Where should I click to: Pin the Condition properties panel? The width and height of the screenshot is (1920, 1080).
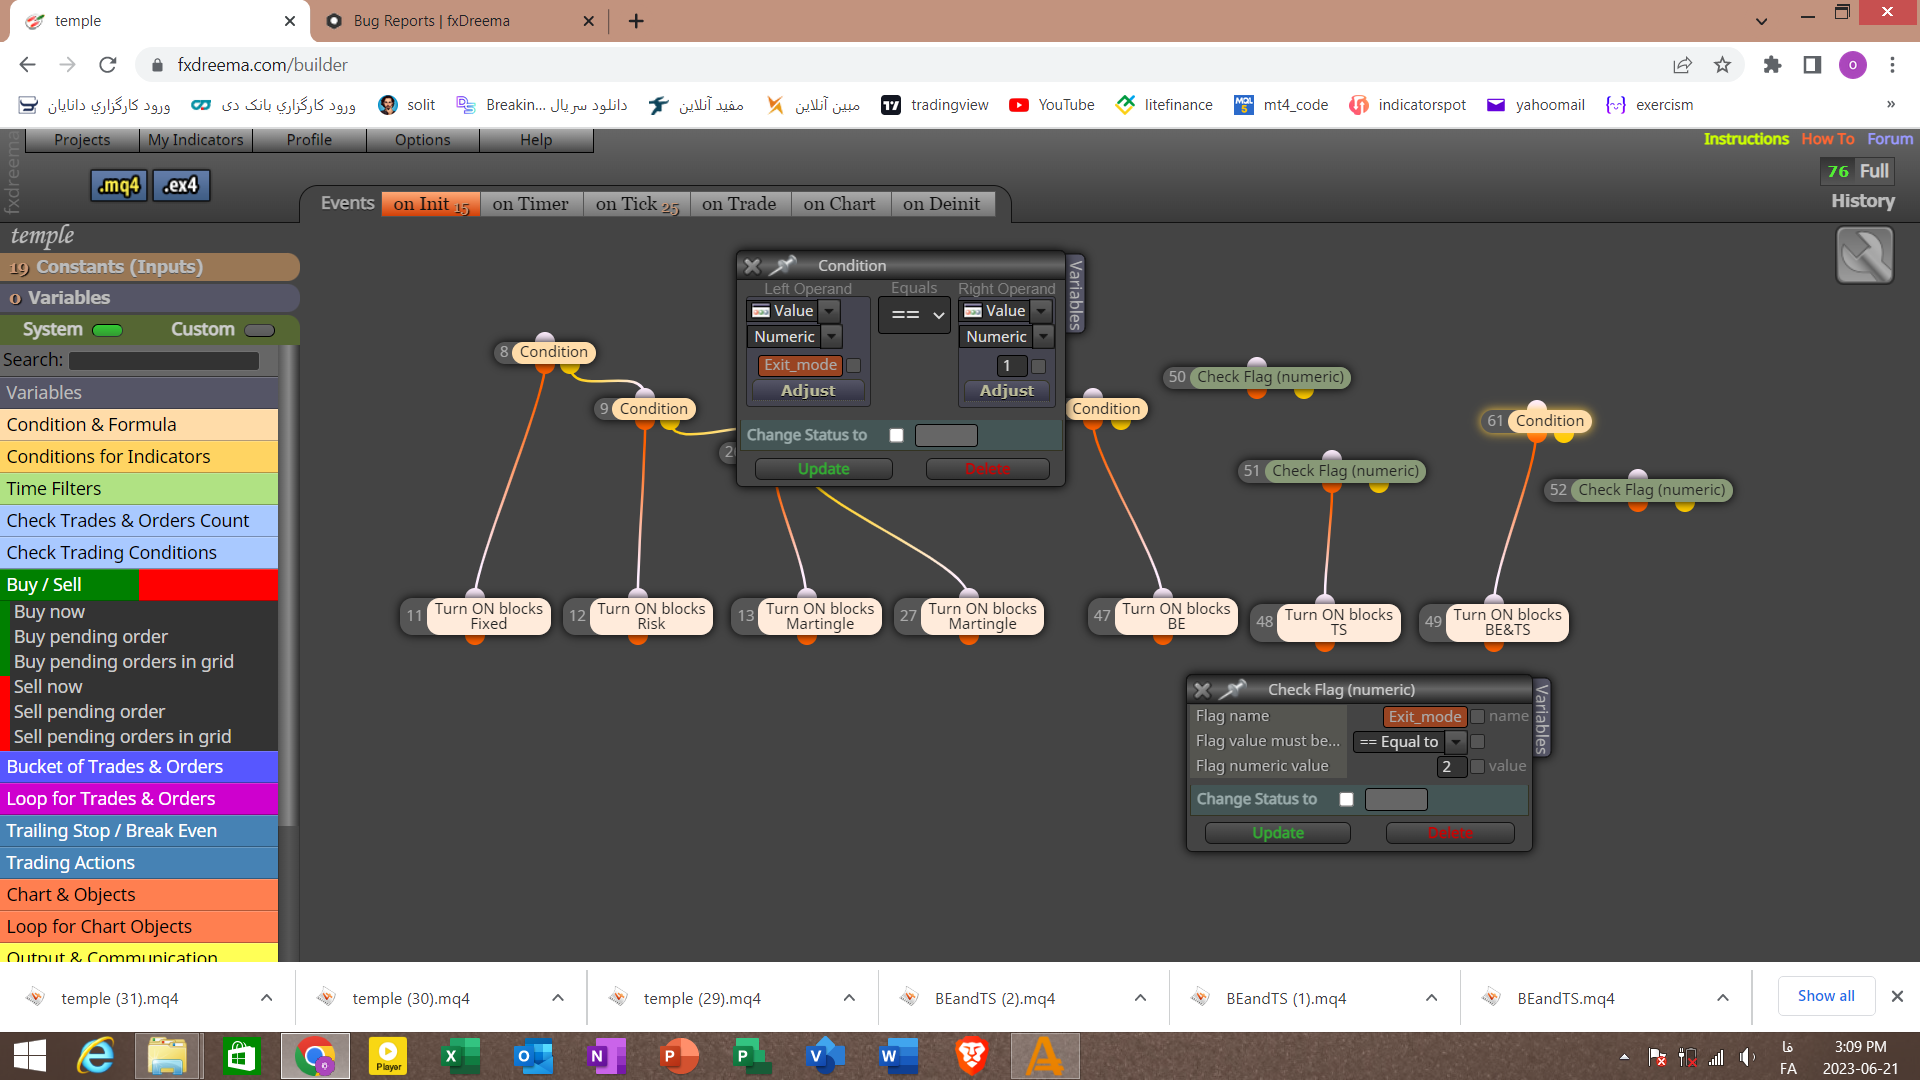[783, 265]
